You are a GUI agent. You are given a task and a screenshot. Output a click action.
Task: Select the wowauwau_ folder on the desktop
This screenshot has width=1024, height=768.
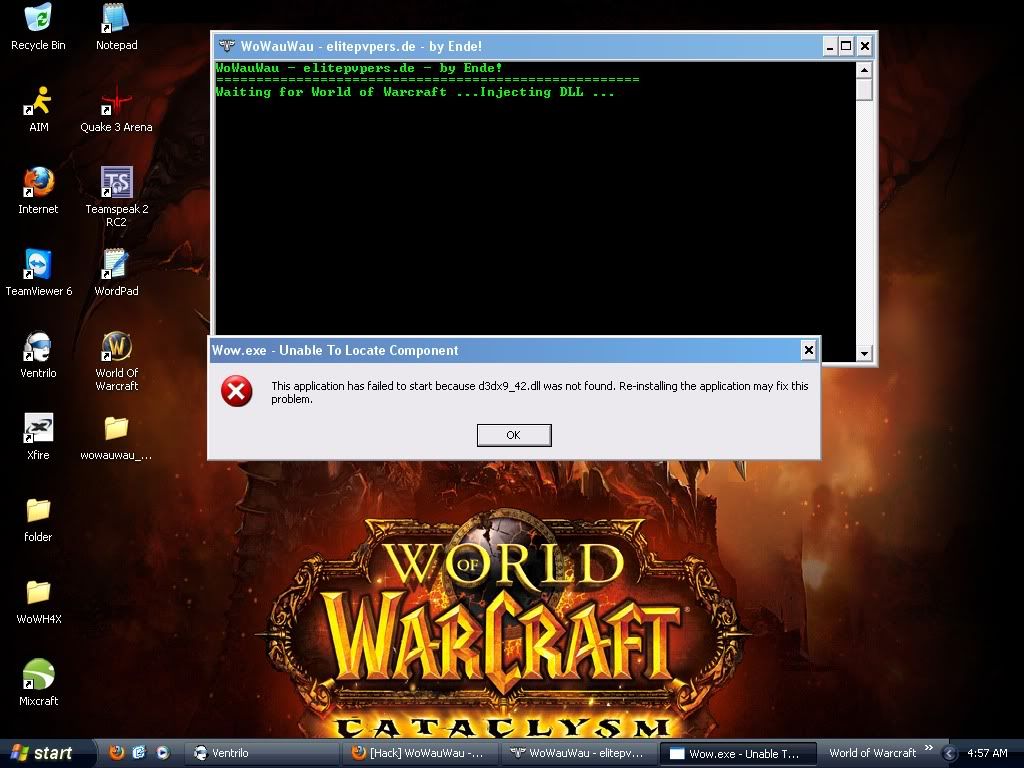(x=116, y=436)
